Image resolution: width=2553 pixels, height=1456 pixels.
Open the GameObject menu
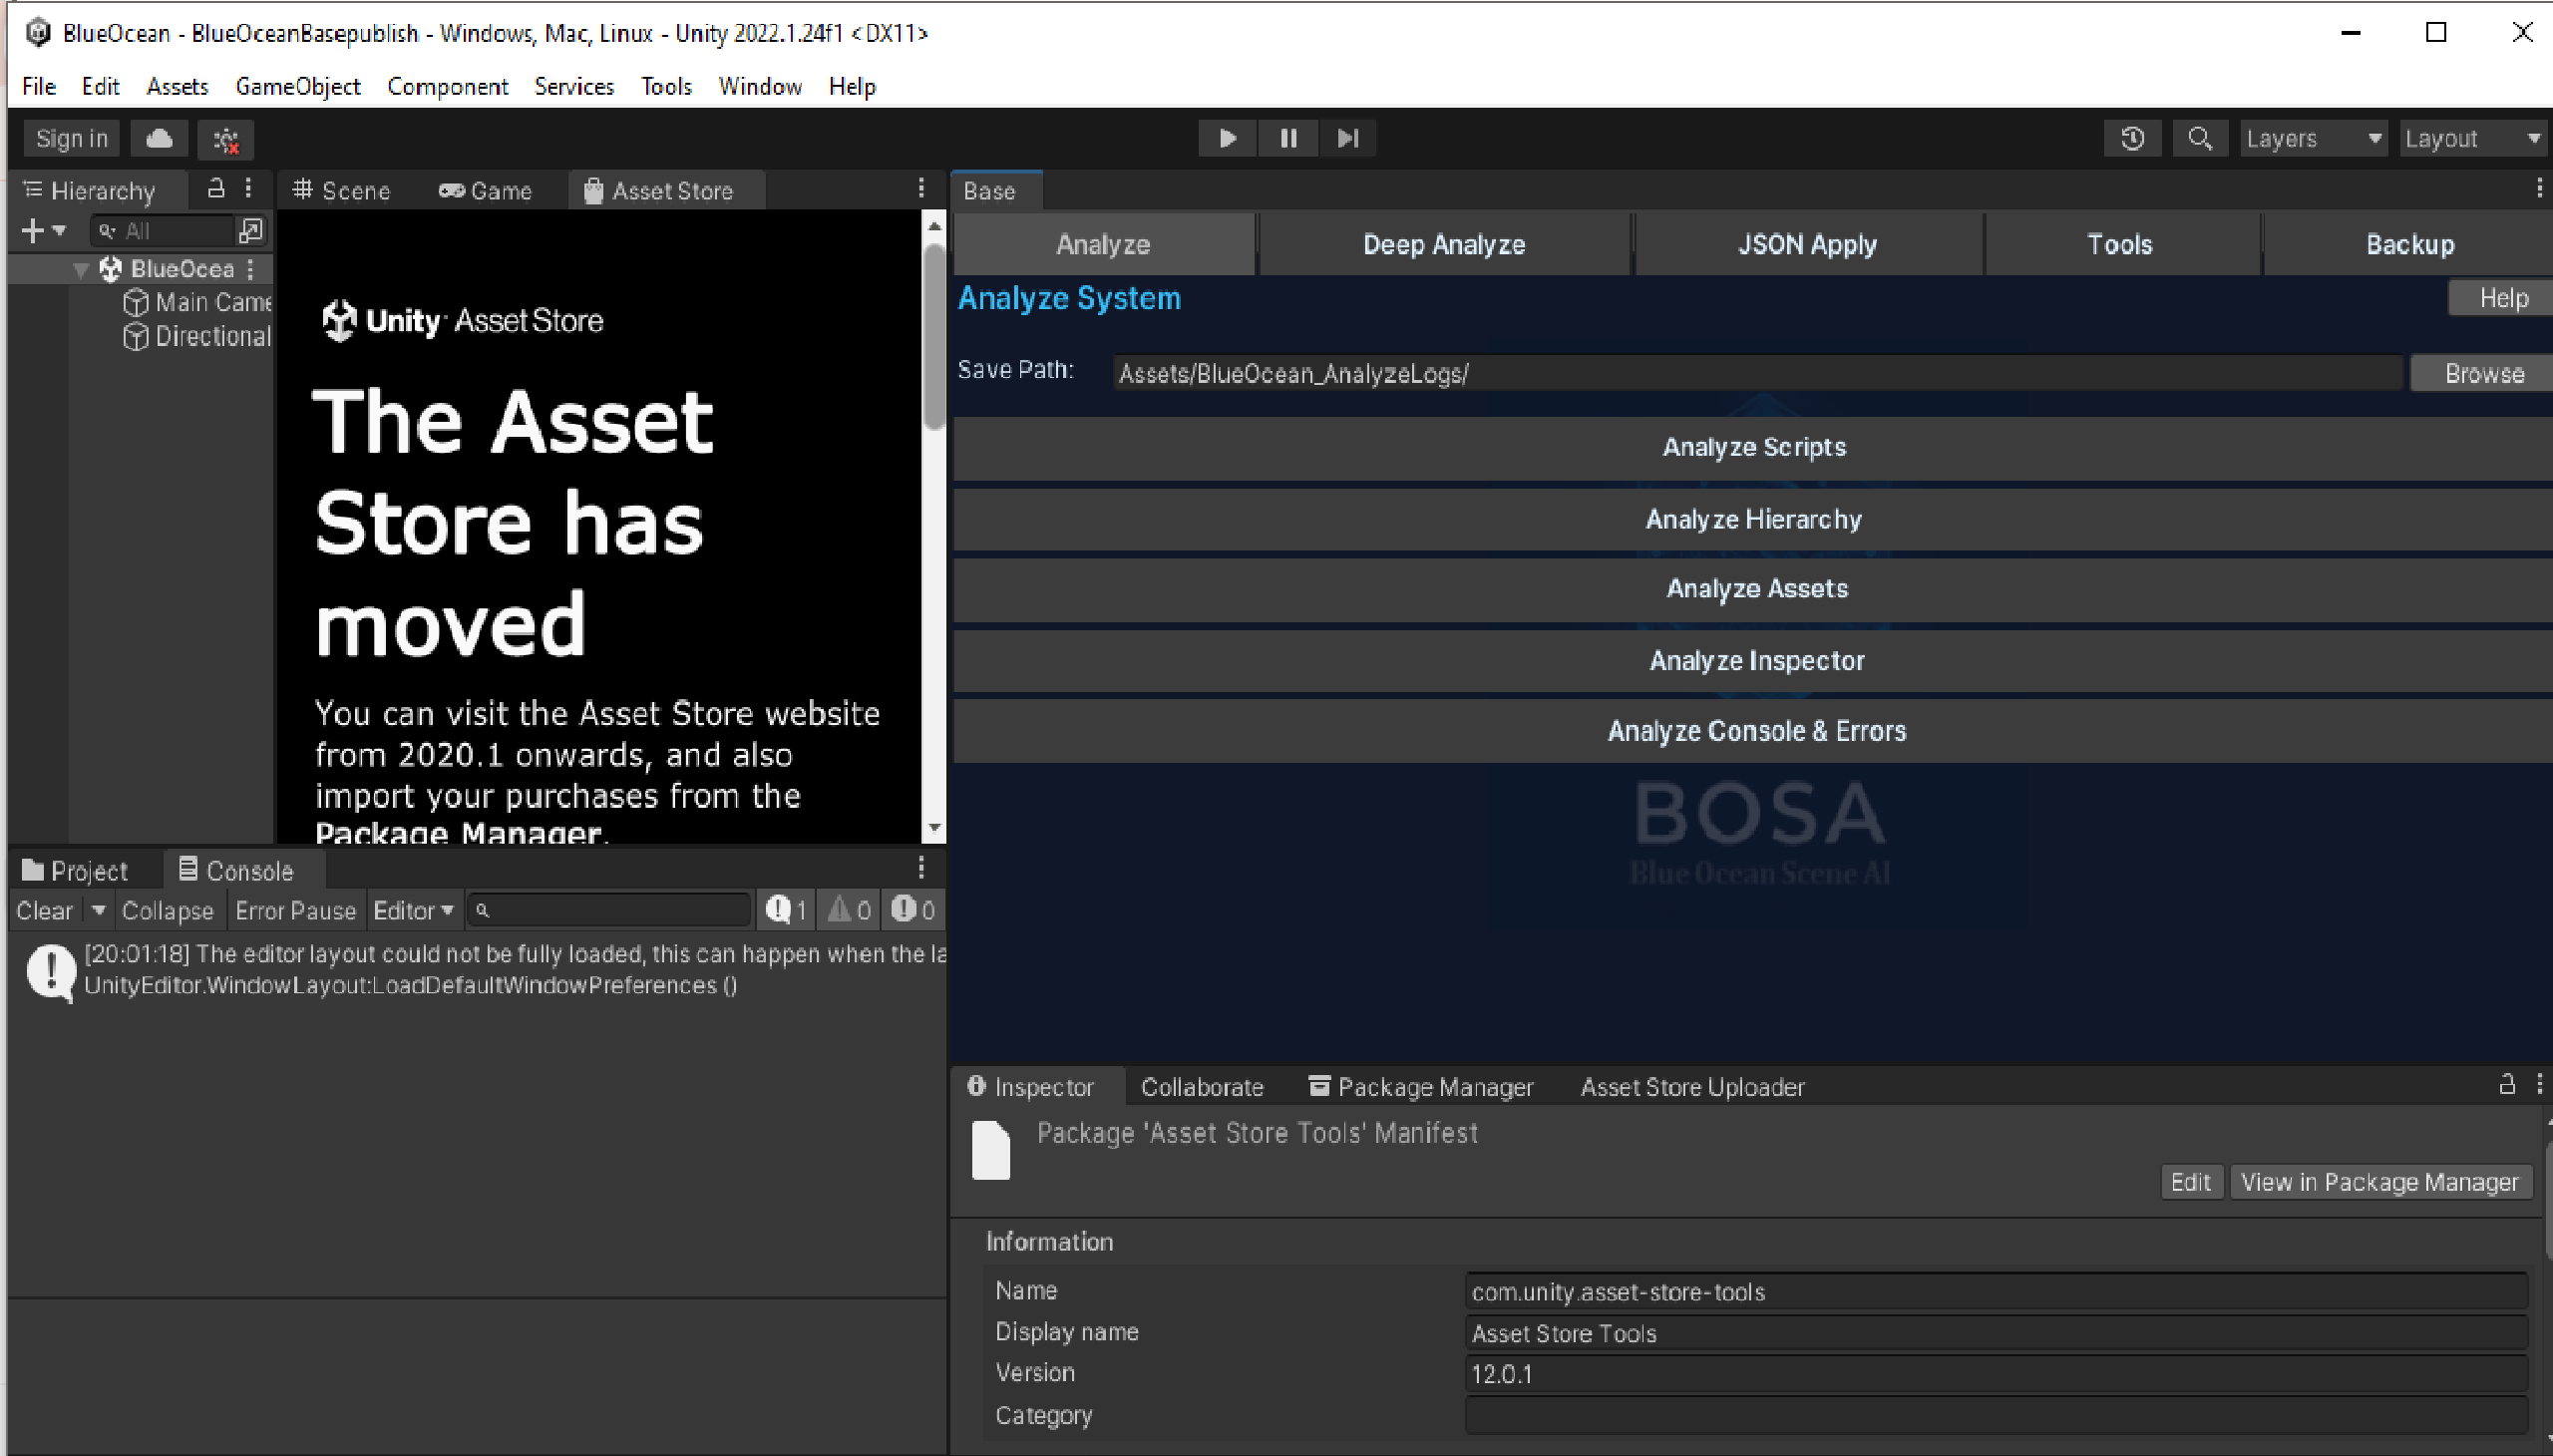(x=297, y=87)
